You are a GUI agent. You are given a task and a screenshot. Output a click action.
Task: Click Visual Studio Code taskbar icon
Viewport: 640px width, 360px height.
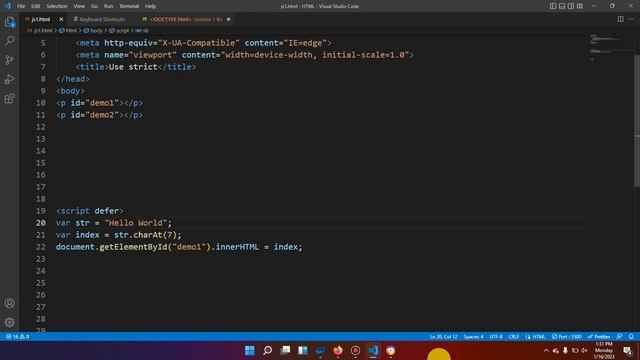pyautogui.click(x=373, y=350)
